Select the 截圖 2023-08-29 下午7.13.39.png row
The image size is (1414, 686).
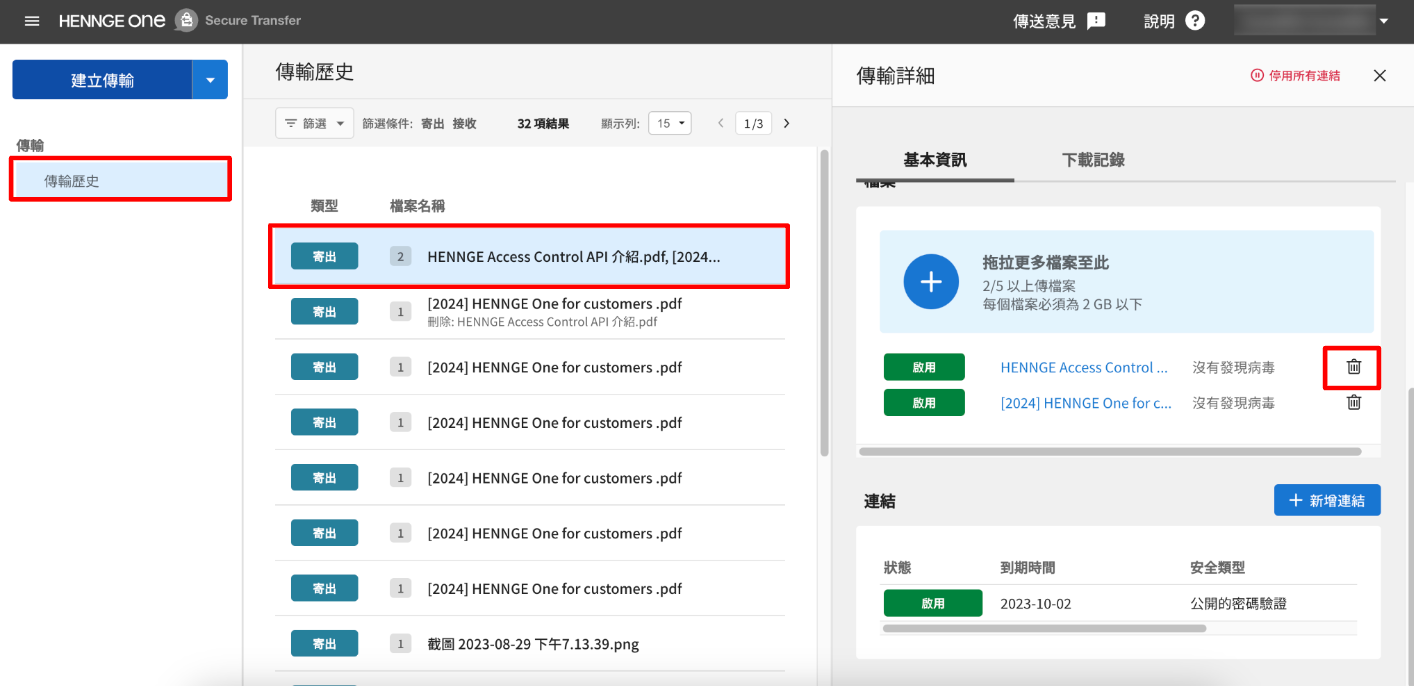point(529,644)
